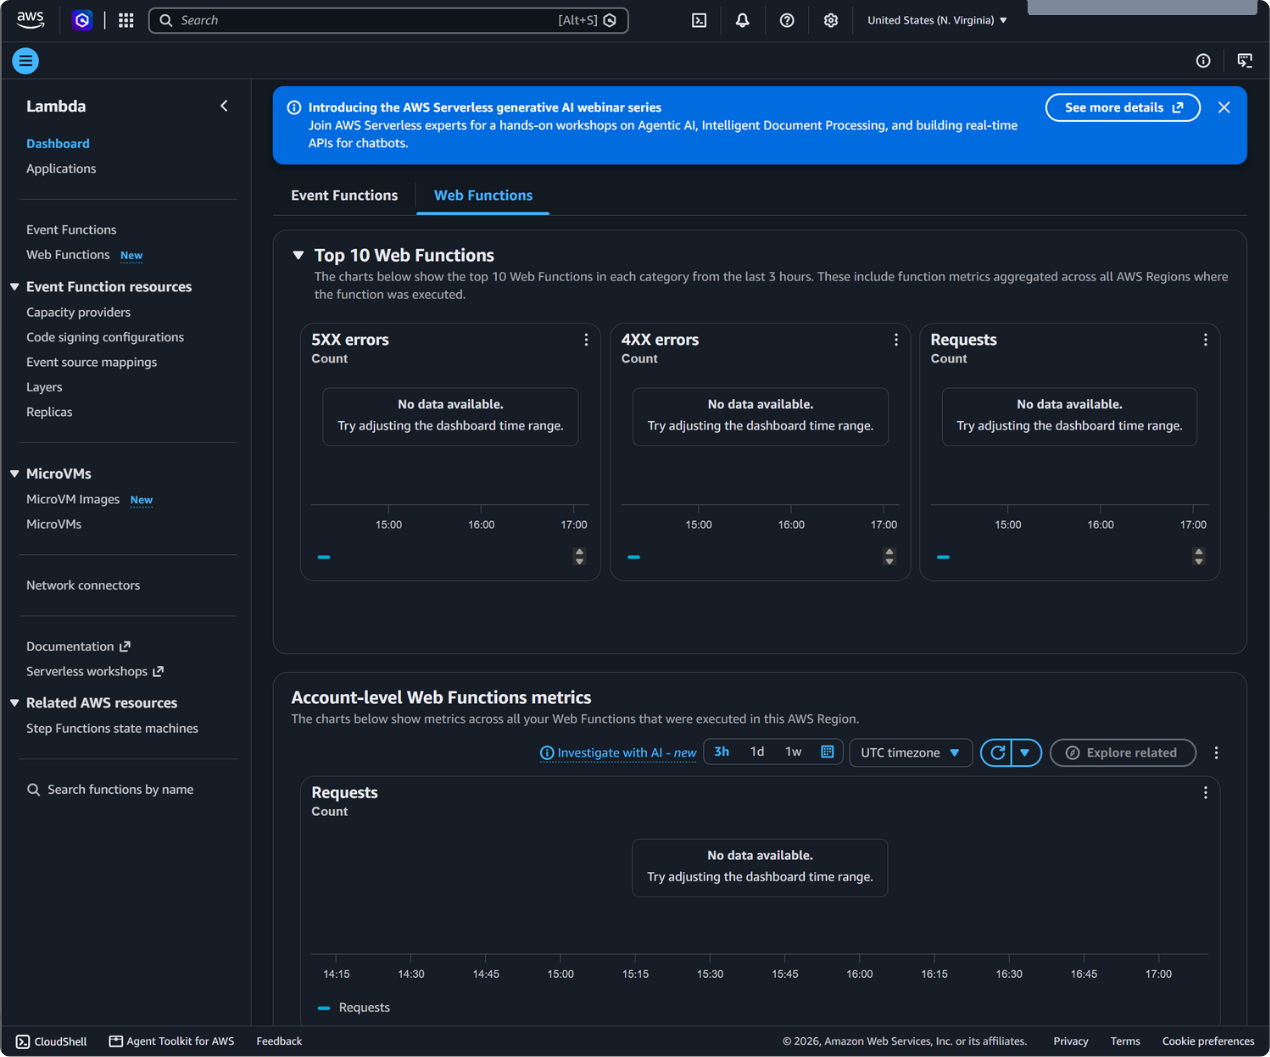Launch CloudShell from the top bar
The width and height of the screenshot is (1270, 1057).
coord(699,20)
